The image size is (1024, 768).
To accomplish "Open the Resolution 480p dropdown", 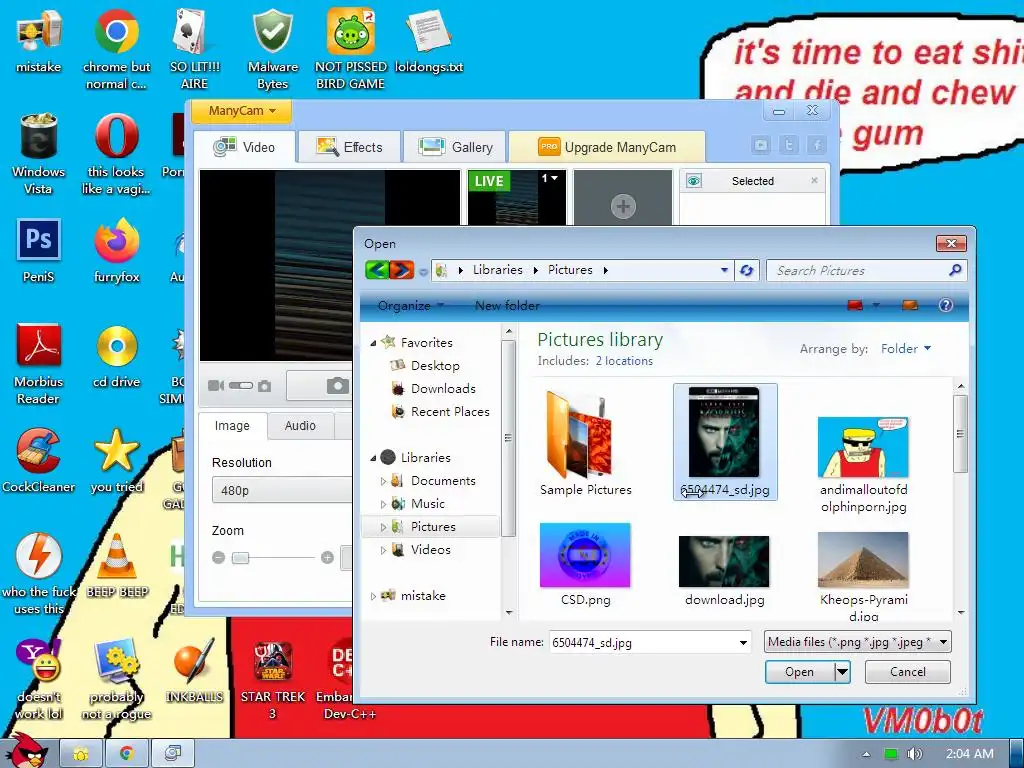I will point(282,490).
